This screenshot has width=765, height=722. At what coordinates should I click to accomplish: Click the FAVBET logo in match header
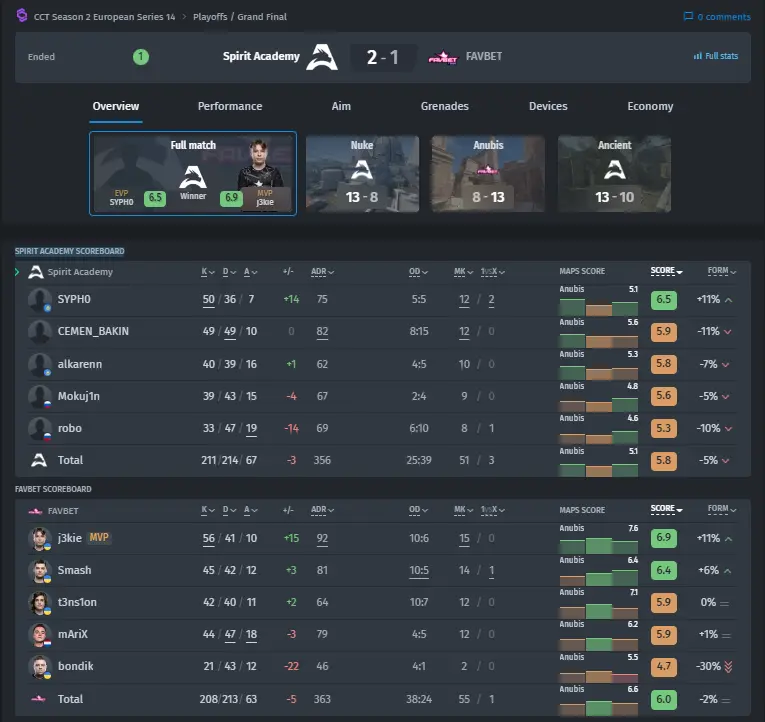[443, 58]
